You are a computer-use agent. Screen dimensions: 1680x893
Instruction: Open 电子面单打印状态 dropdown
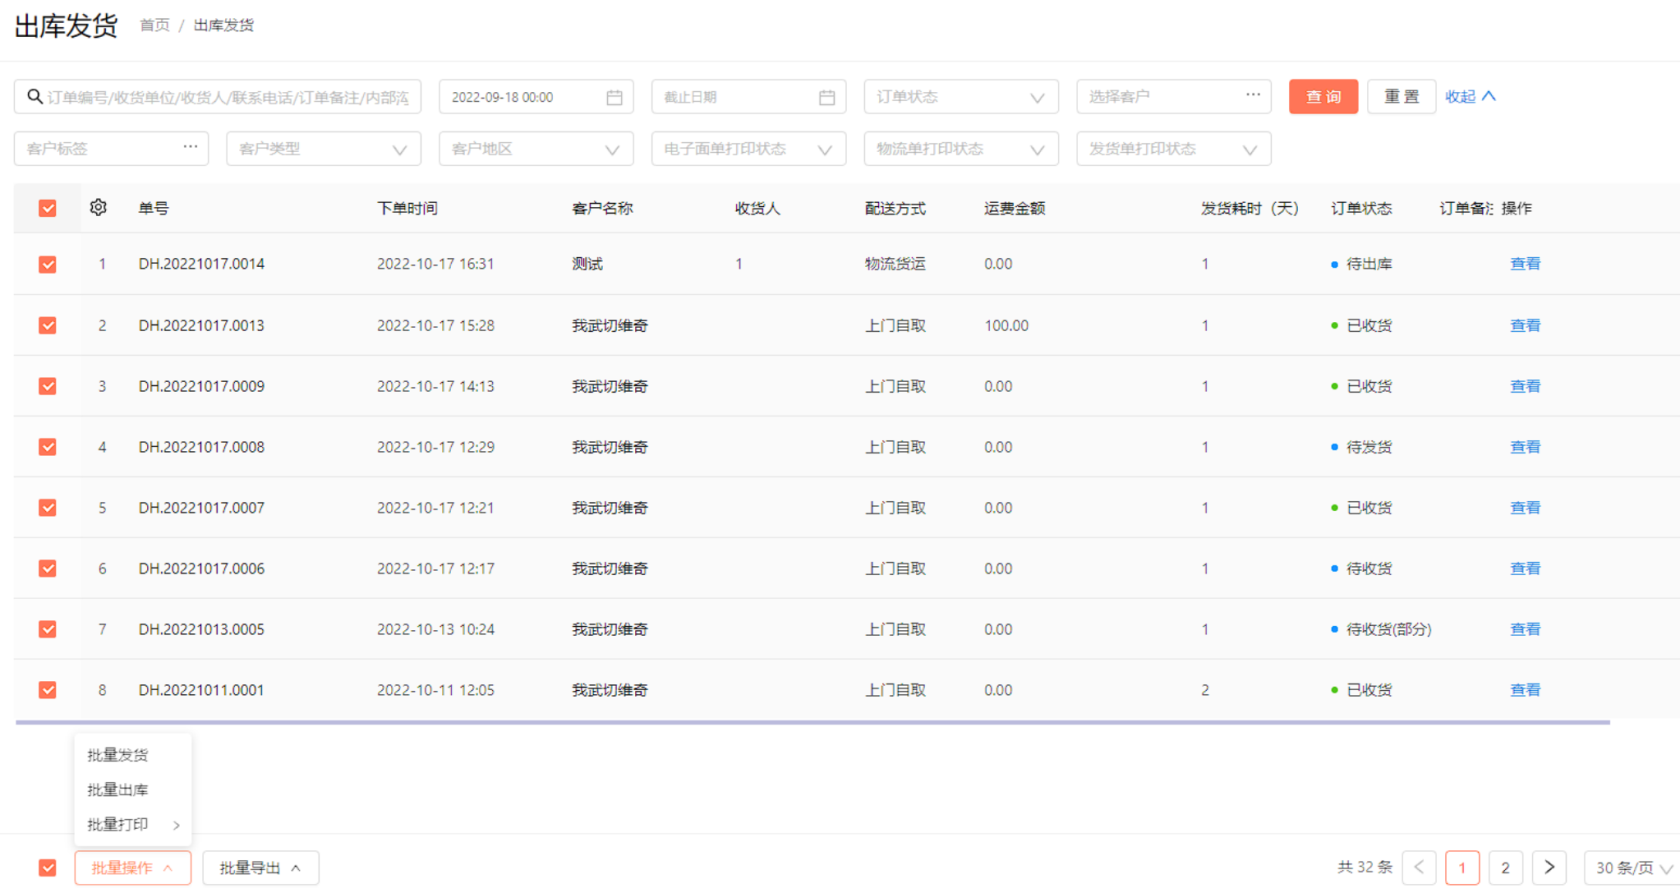tap(748, 149)
